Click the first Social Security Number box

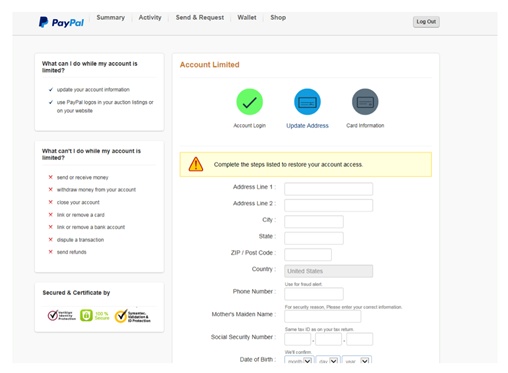click(x=297, y=339)
